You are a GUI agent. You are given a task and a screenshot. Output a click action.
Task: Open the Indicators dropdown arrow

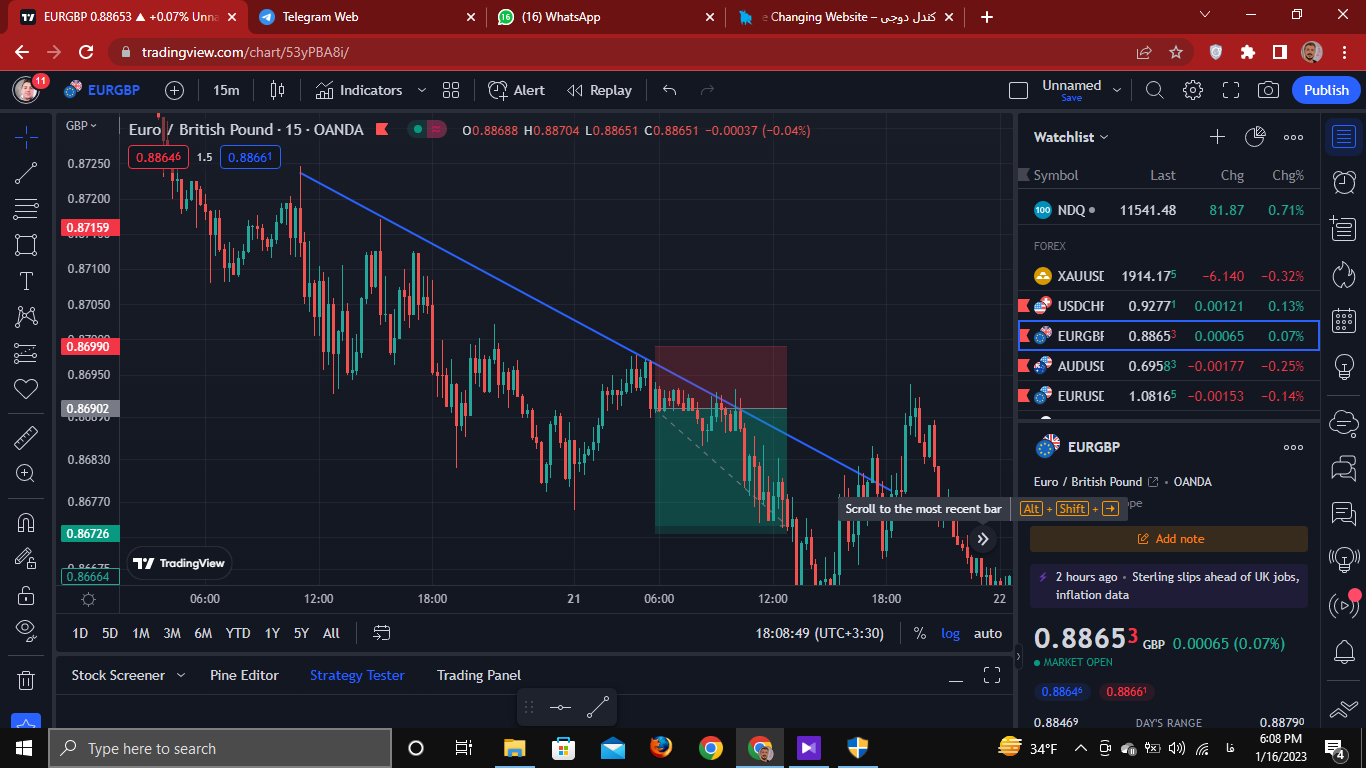[421, 90]
